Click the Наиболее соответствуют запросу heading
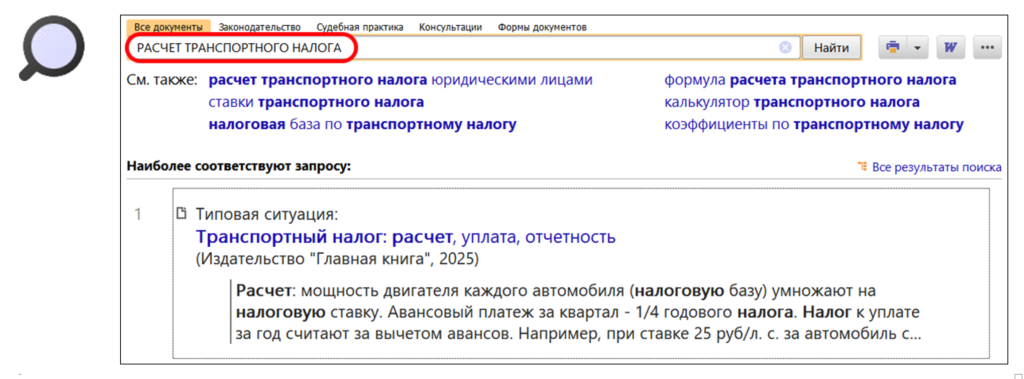 (239, 166)
